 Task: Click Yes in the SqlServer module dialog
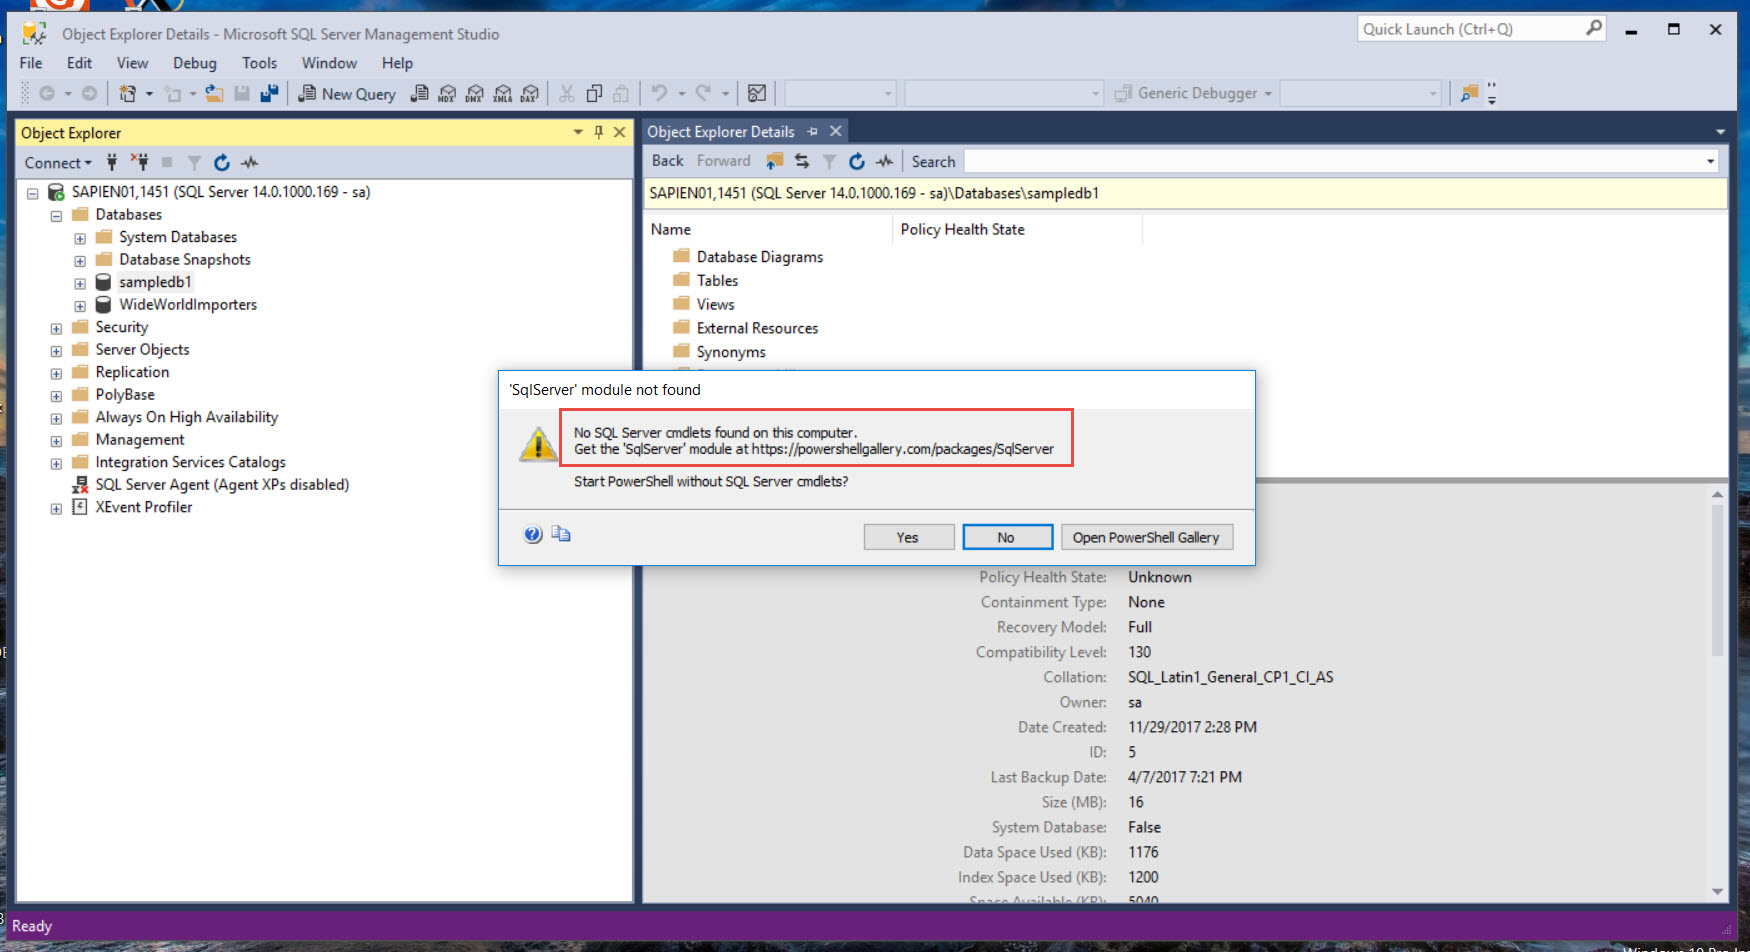pos(908,537)
